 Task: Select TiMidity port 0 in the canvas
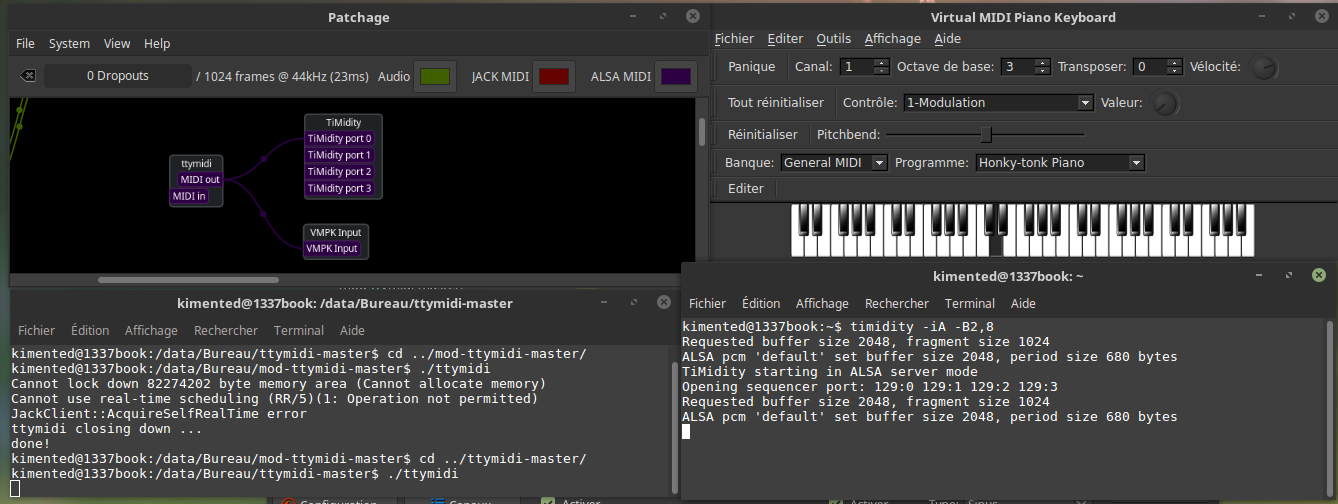[x=339, y=139]
